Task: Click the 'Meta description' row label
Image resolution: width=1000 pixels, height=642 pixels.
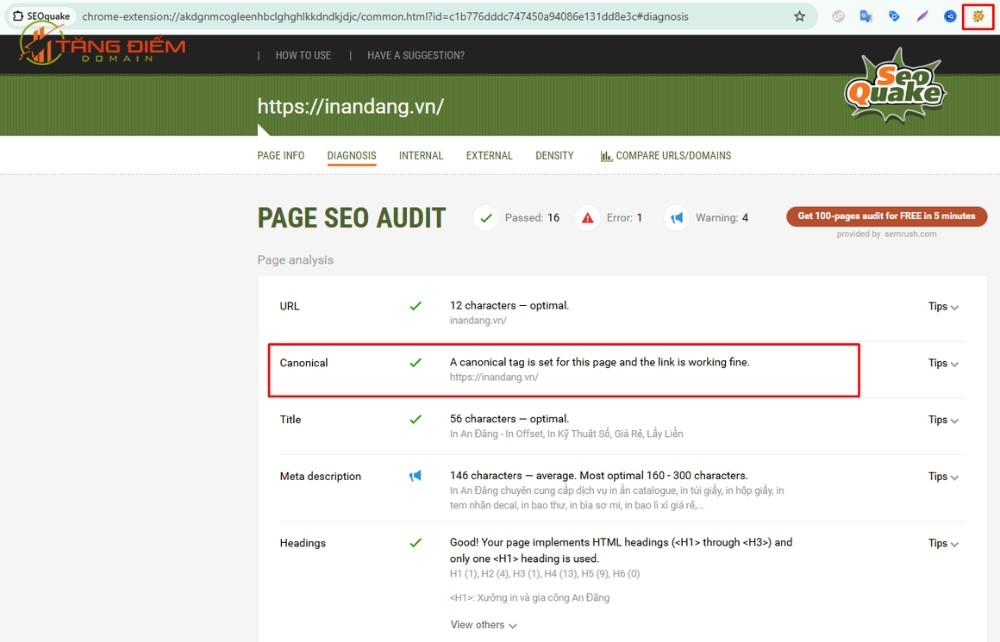Action: [320, 476]
